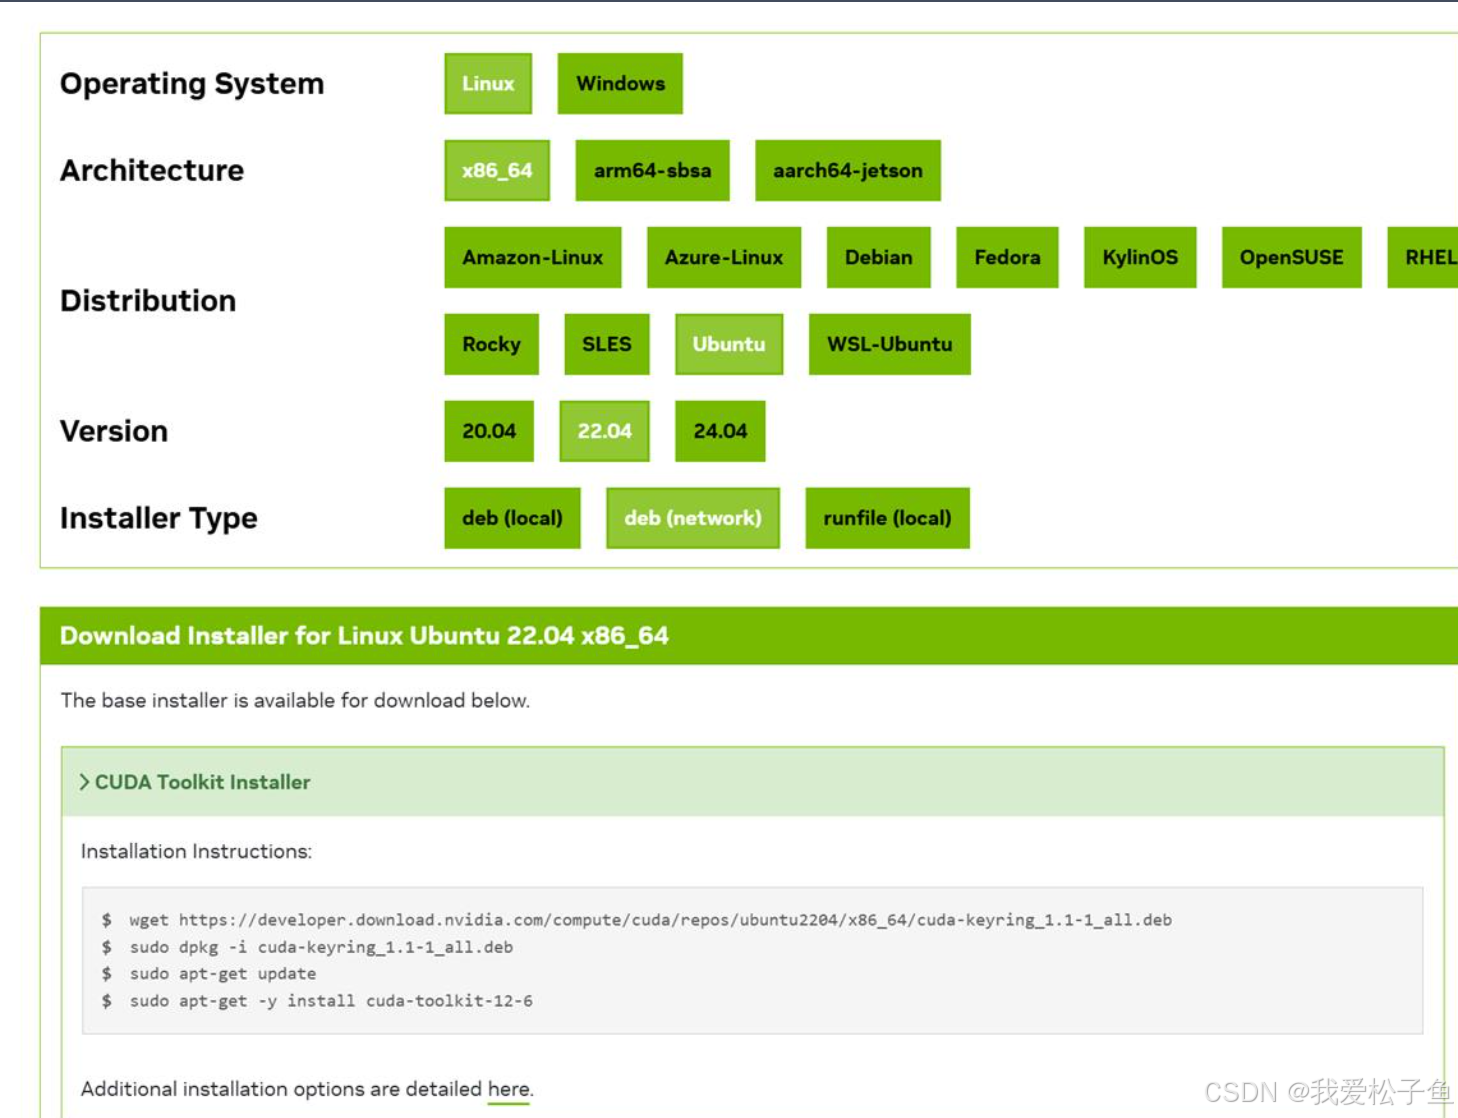Pick KylinOS distribution

tap(1140, 258)
